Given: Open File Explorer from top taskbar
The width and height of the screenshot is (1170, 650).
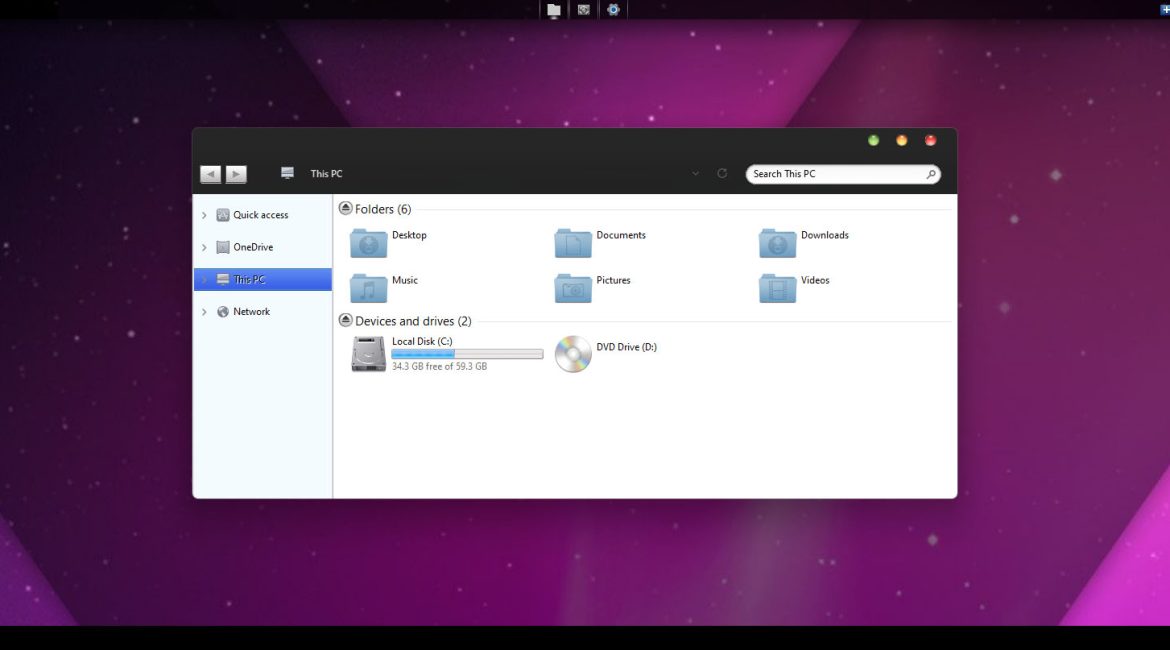Looking at the screenshot, I should (553, 10).
